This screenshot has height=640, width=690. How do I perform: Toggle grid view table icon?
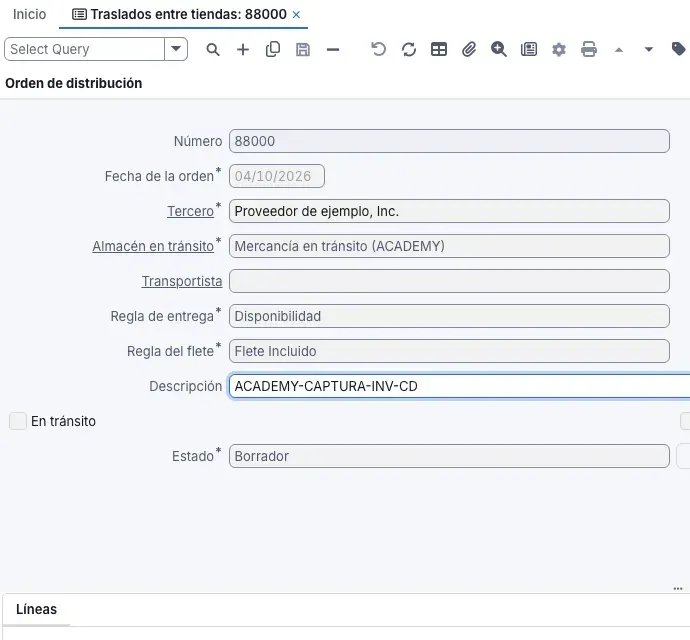(x=439, y=49)
